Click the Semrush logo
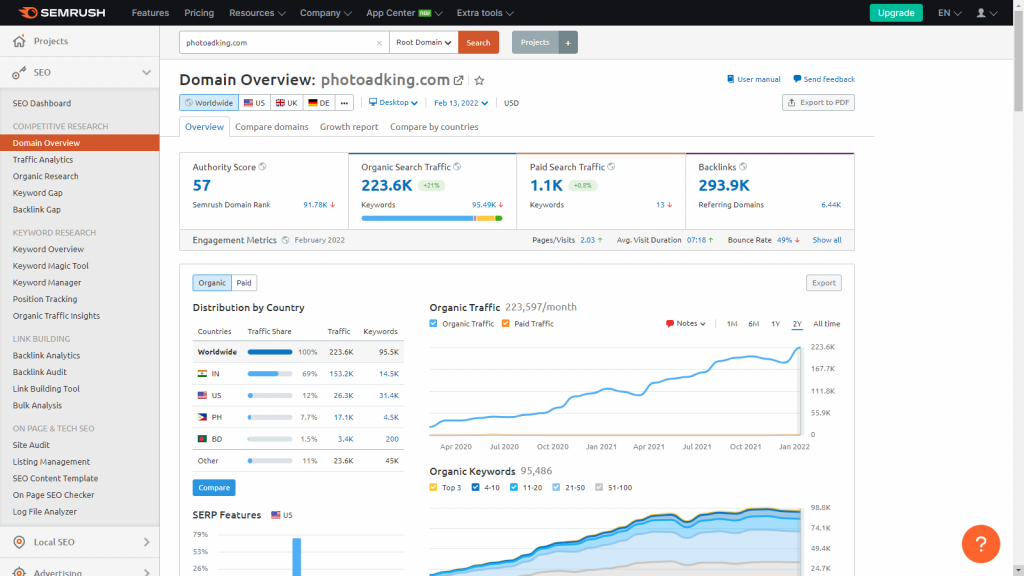This screenshot has width=1024, height=576. point(62,12)
